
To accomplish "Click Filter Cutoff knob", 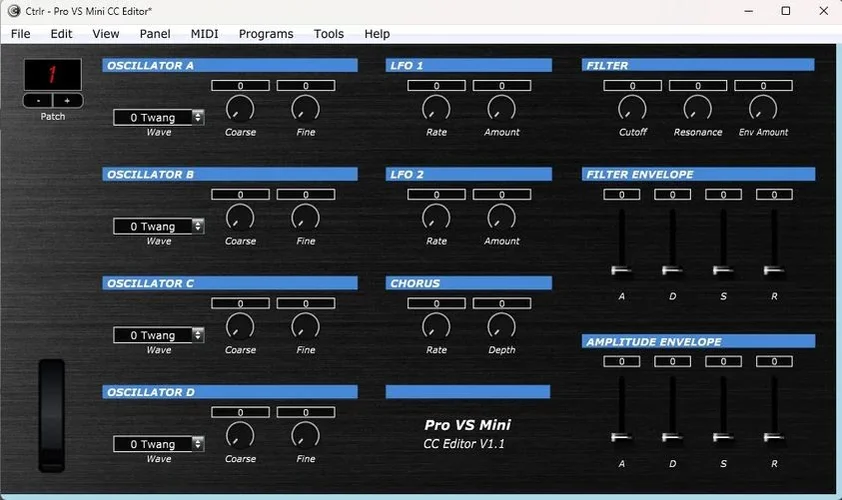I will [x=633, y=109].
